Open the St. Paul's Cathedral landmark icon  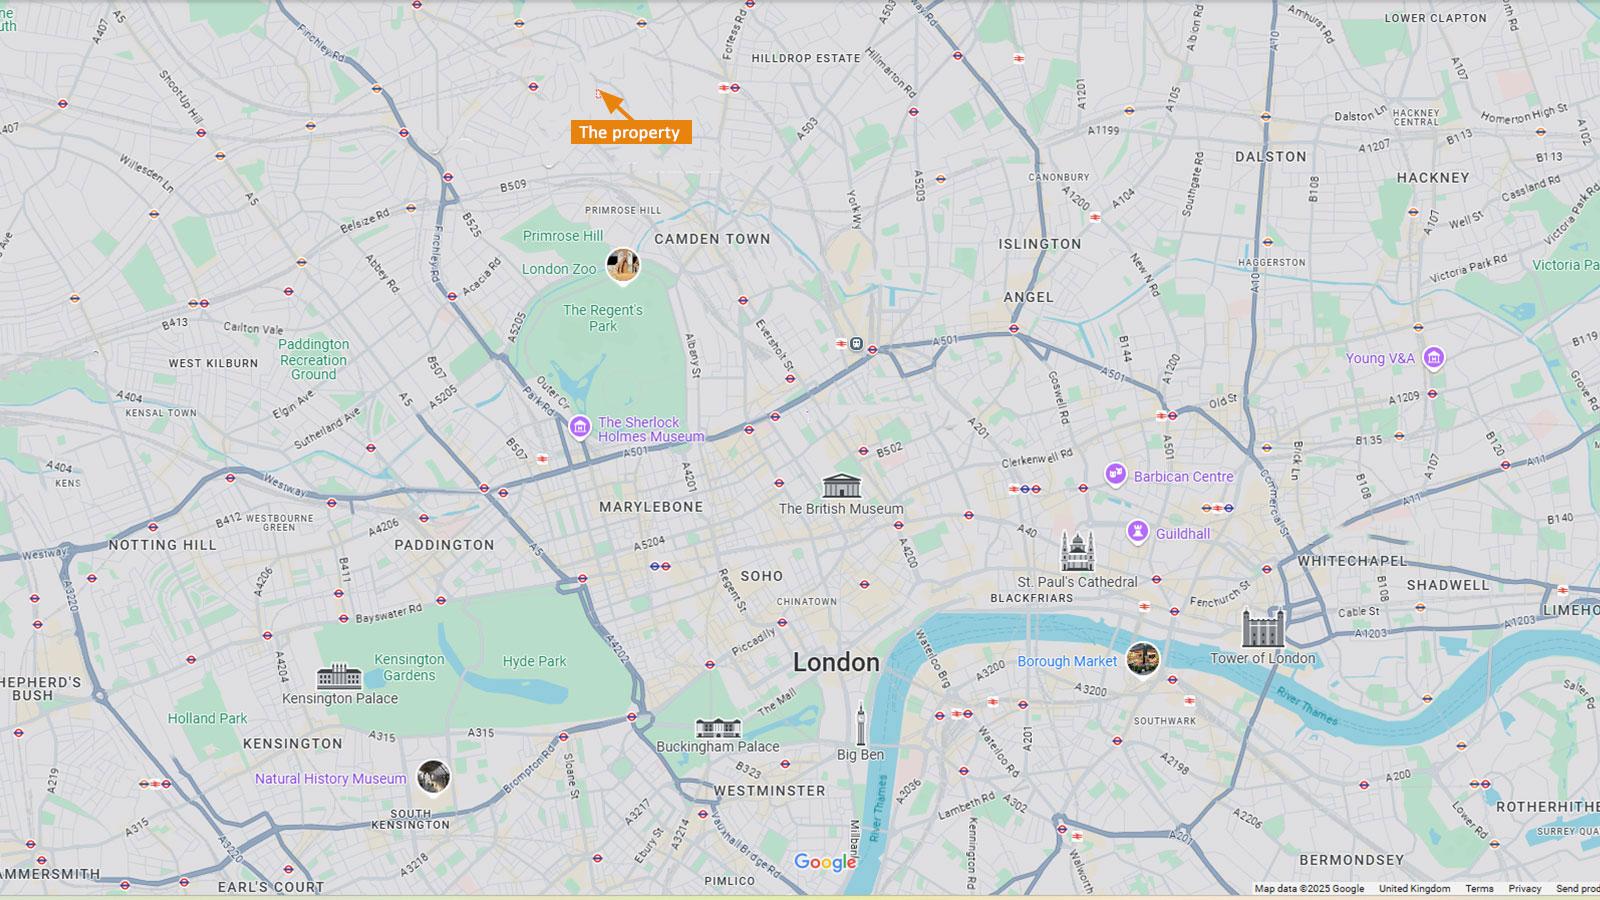1077,552
